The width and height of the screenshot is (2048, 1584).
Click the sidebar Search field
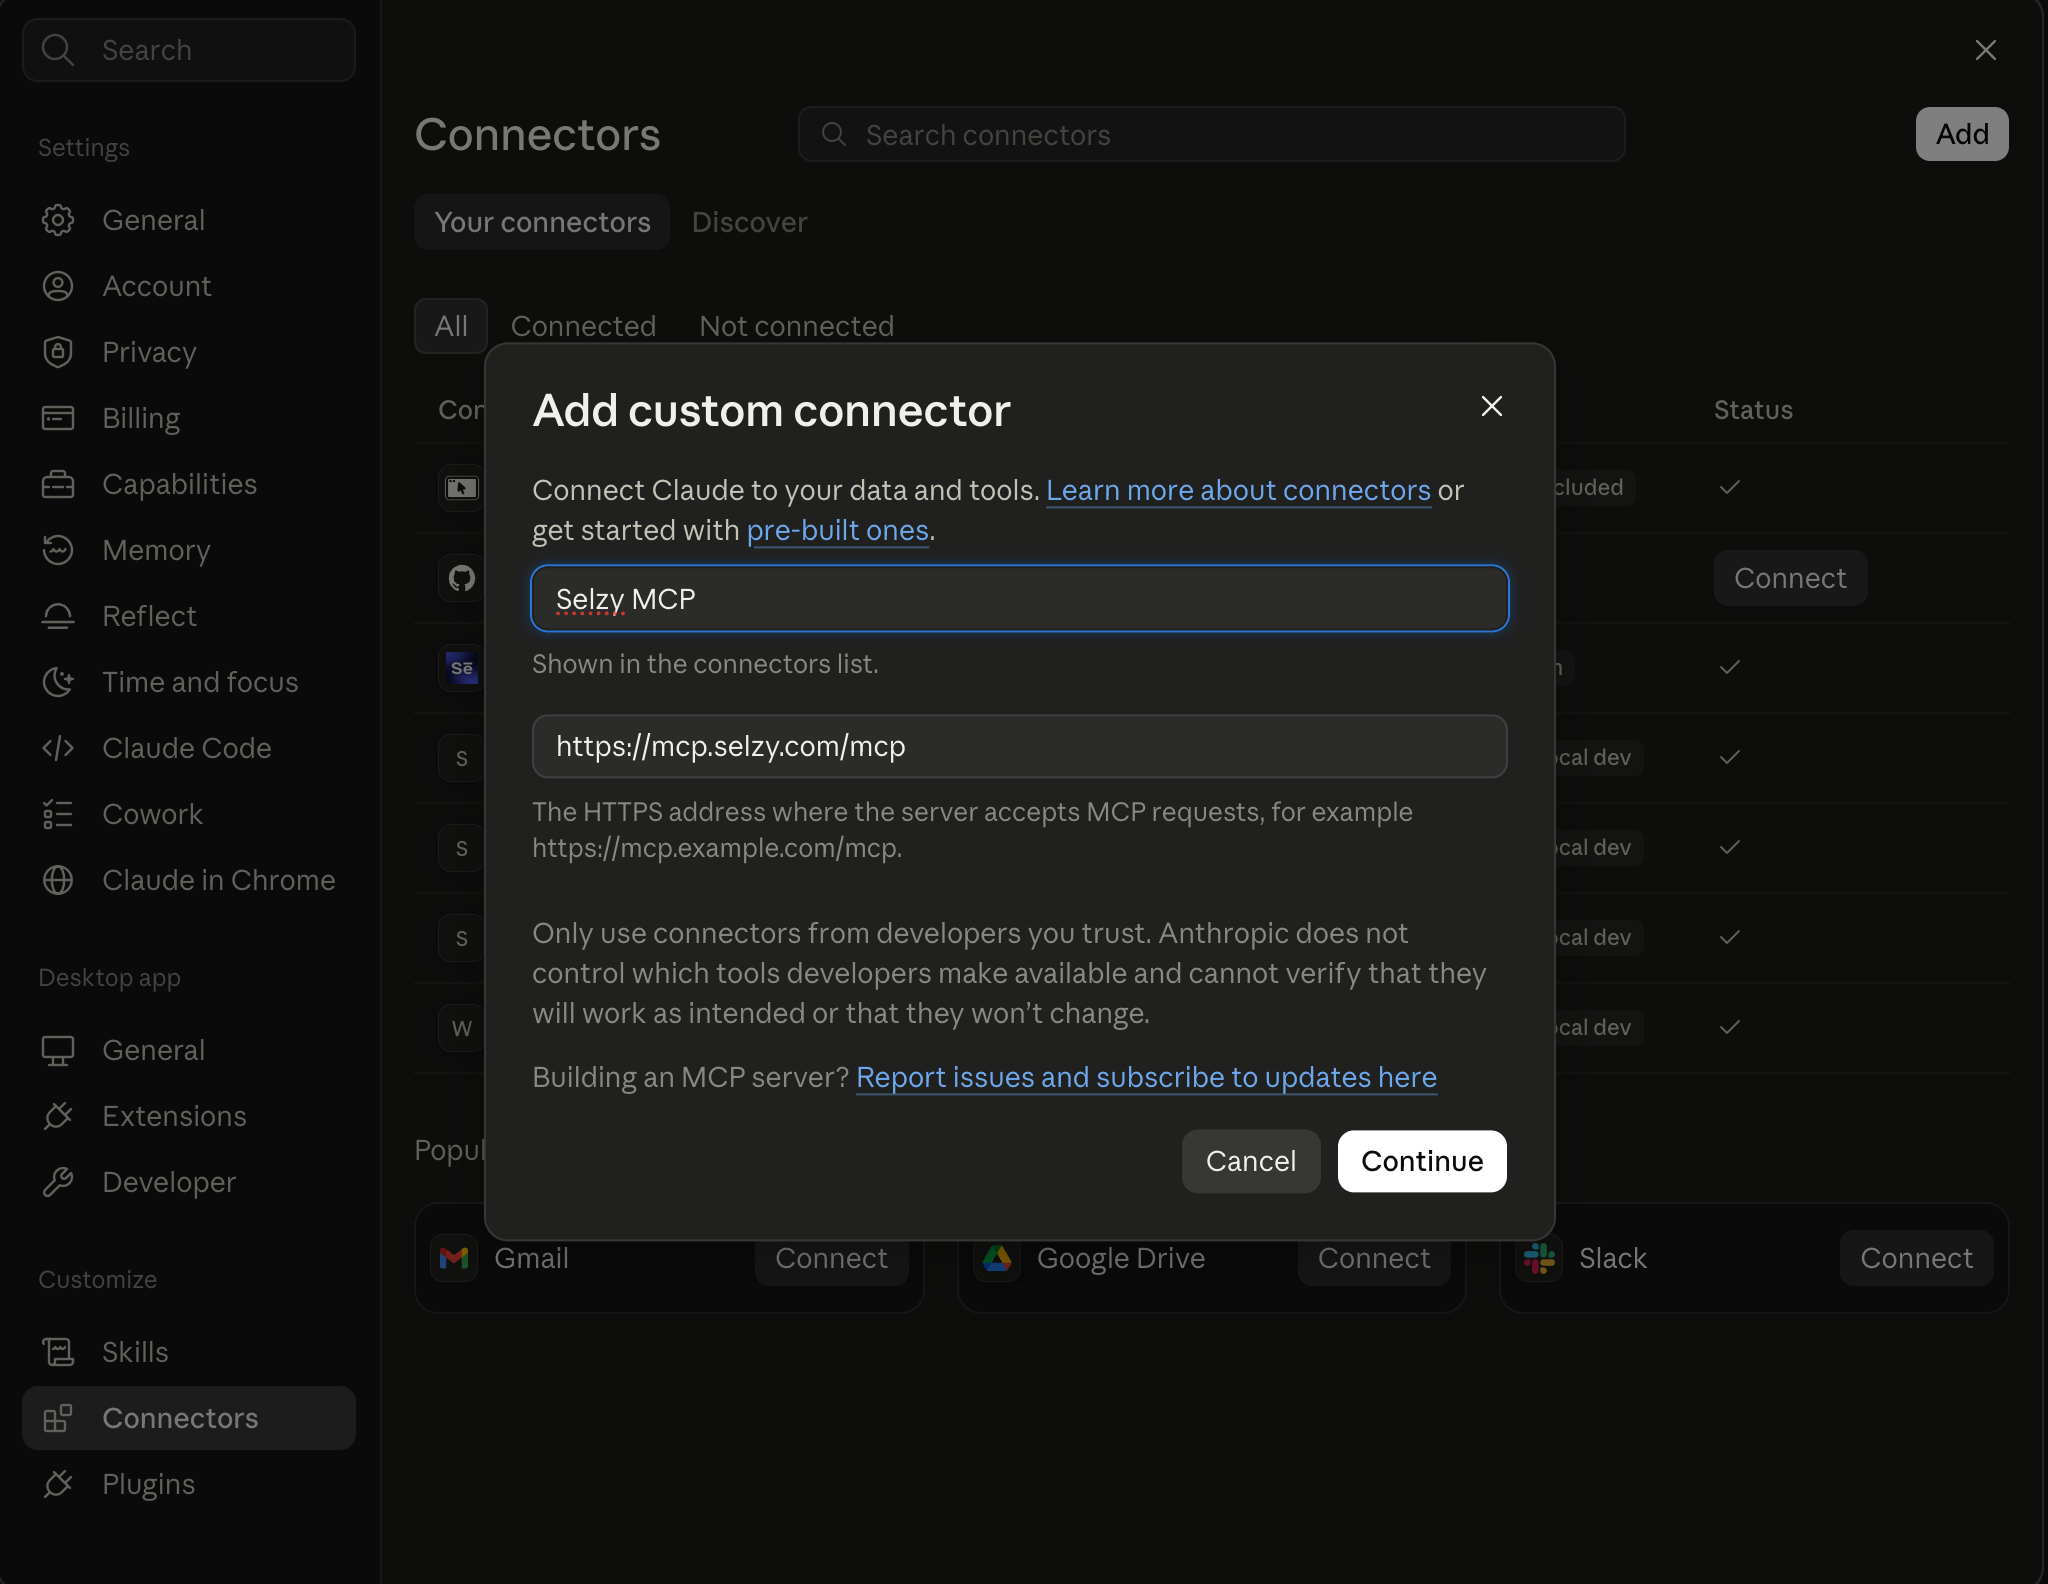pos(189,50)
